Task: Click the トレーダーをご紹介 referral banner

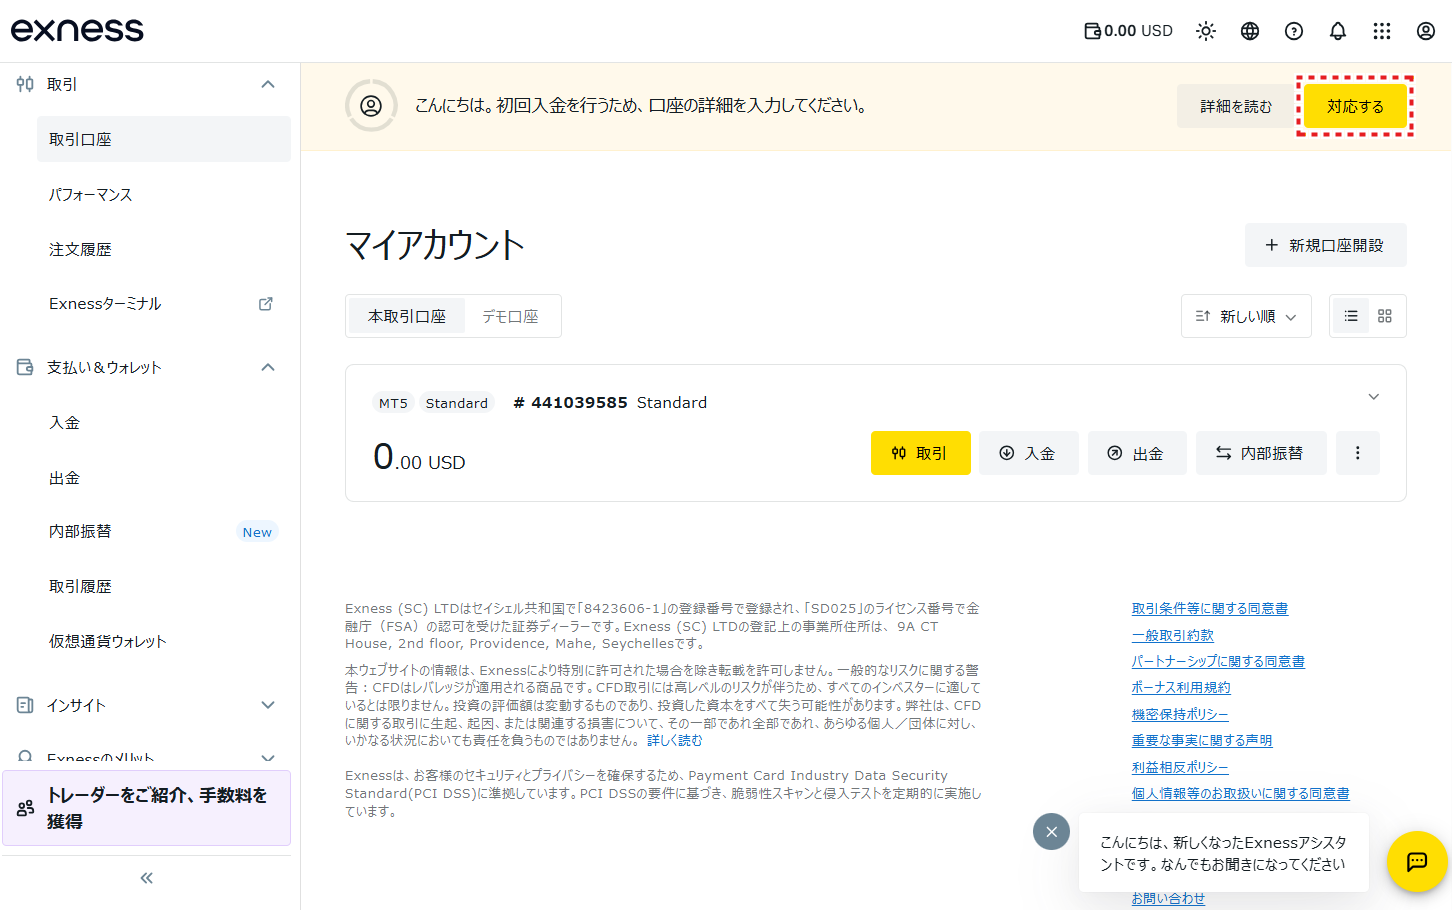Action: coord(146,808)
